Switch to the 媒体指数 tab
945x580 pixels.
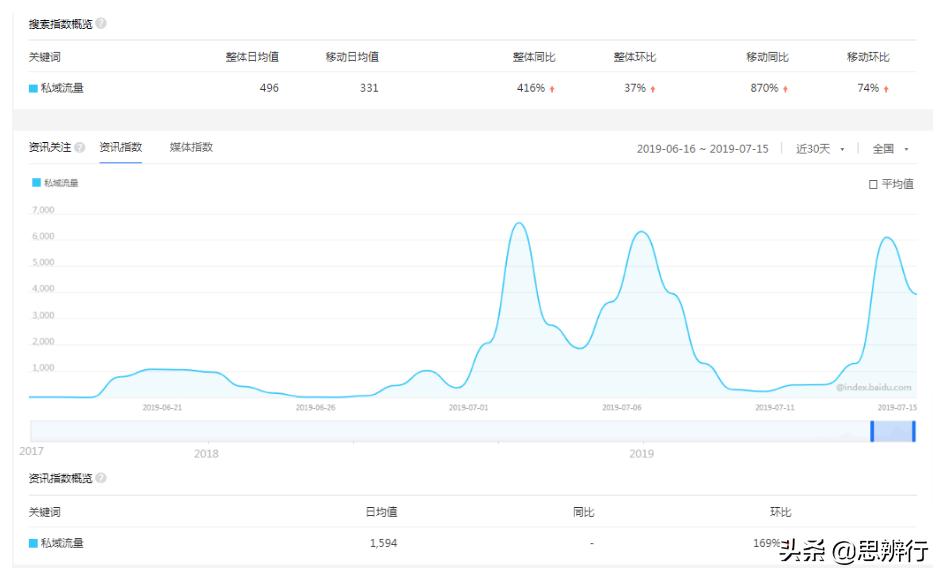pyautogui.click(x=191, y=146)
